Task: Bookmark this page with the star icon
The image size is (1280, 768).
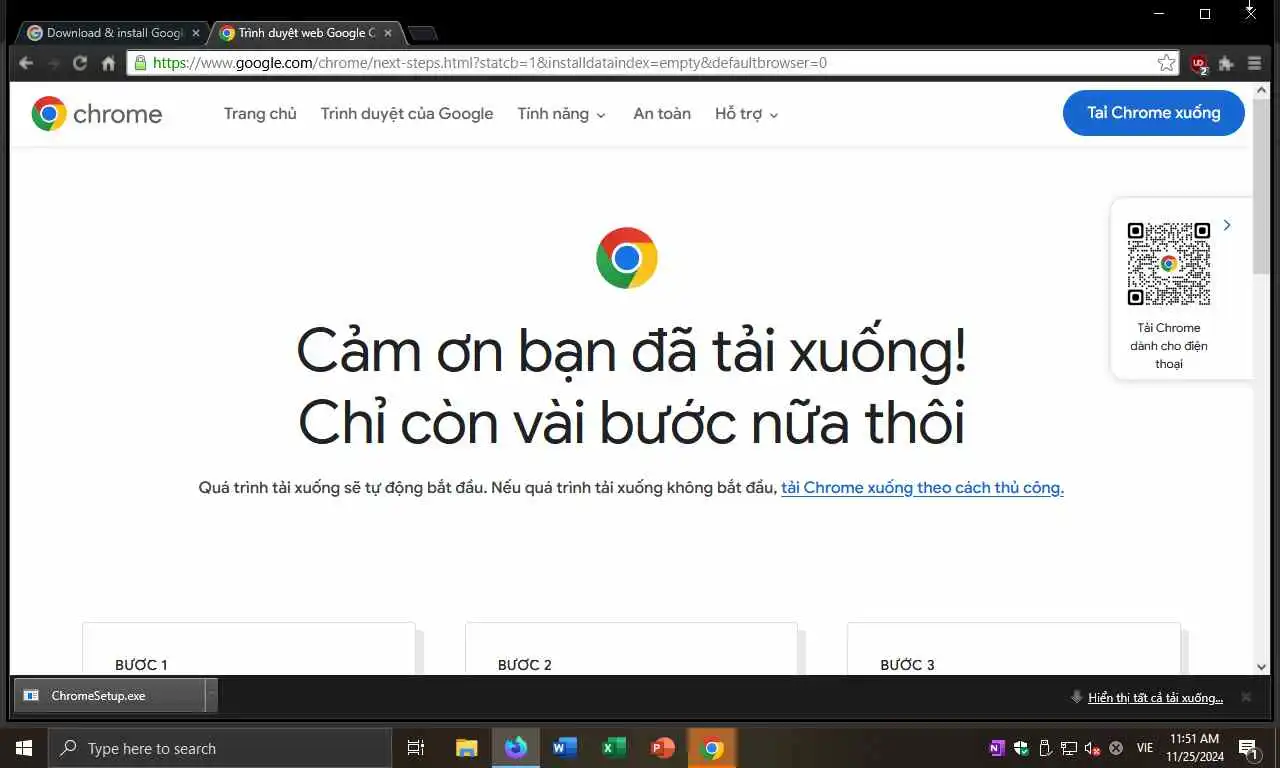Action: click(x=1166, y=63)
